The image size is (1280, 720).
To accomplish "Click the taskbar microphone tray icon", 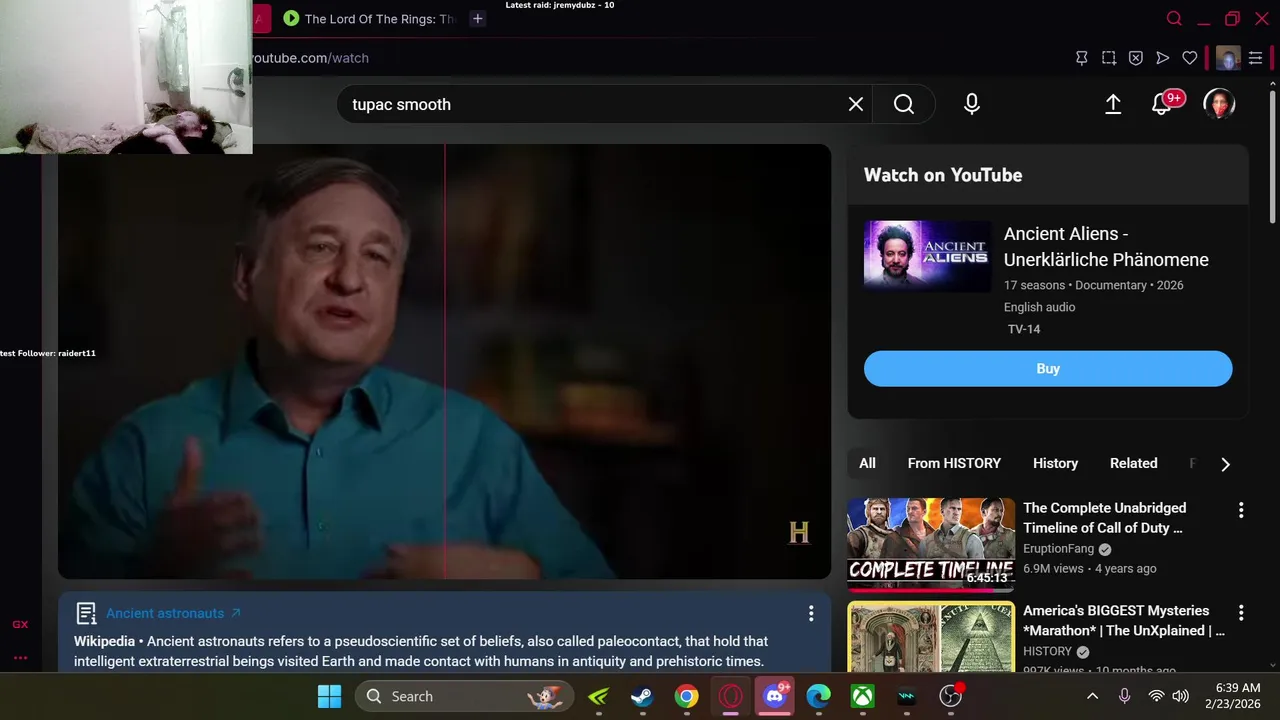I will click(x=1124, y=696).
